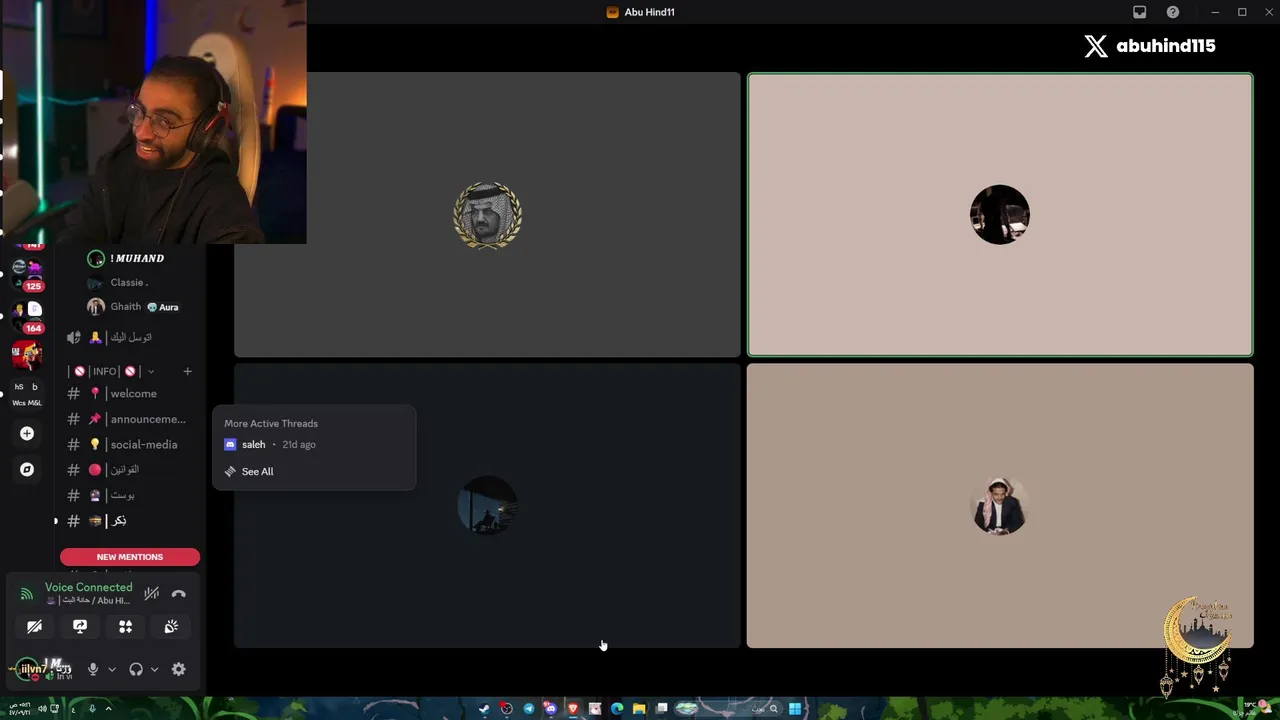Click the Aura tag beside Ghaith

163,307
